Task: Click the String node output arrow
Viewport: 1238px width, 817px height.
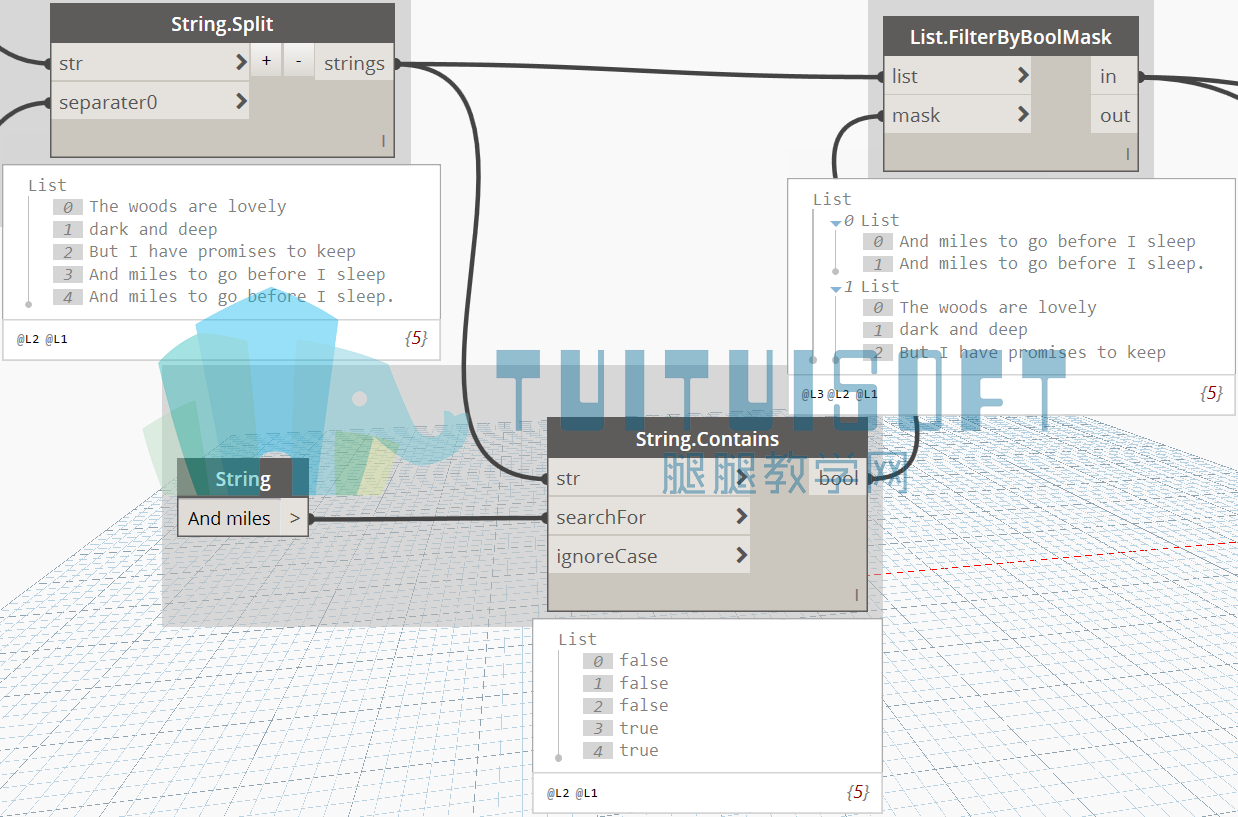Action: pos(295,518)
